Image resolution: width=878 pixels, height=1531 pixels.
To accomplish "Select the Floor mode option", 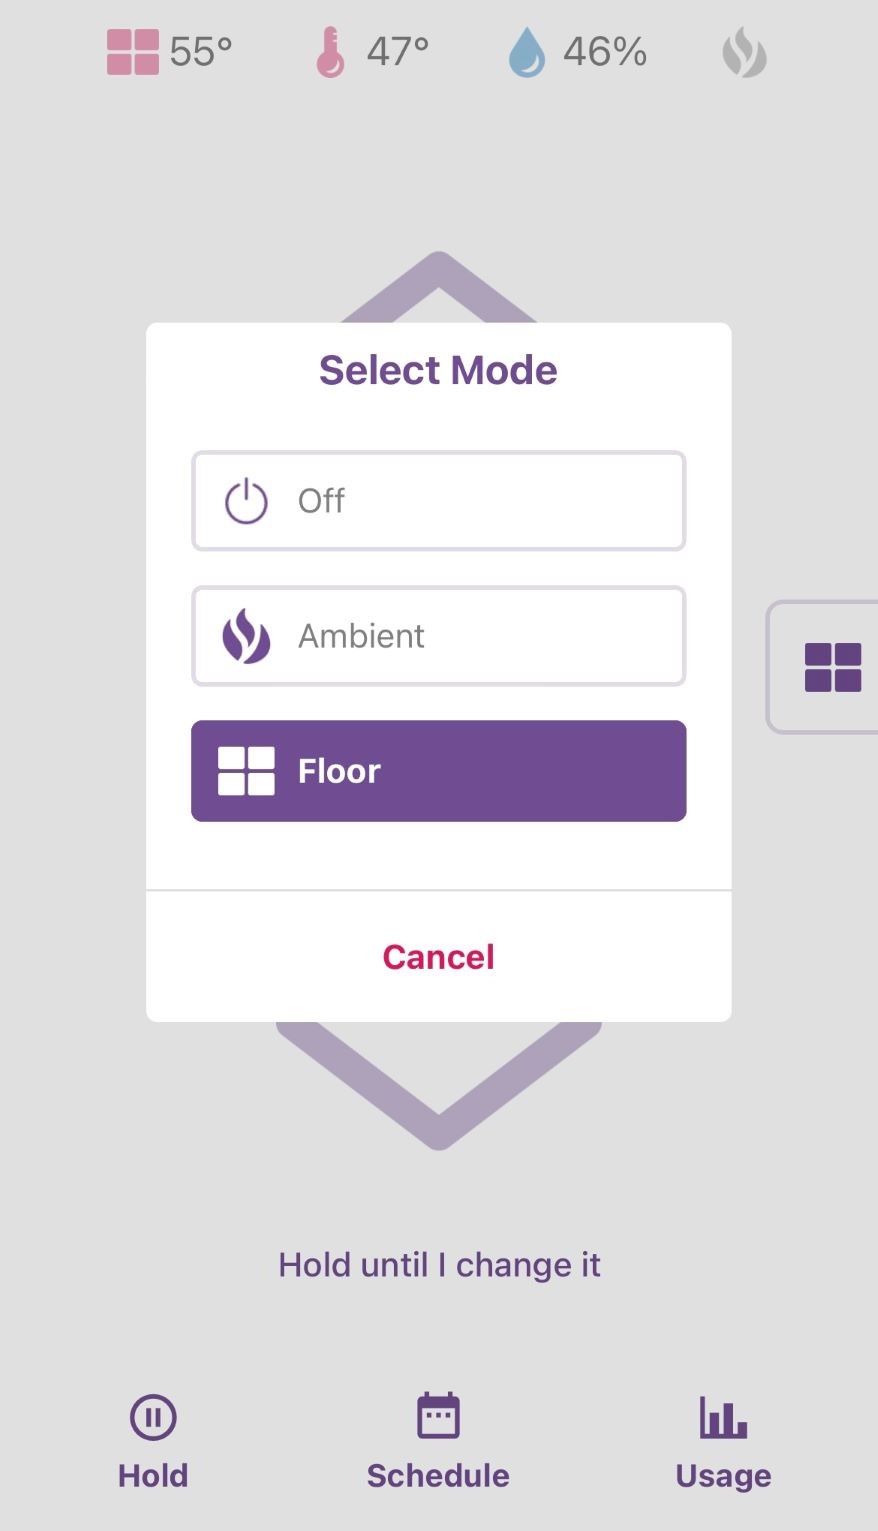I will click(438, 771).
